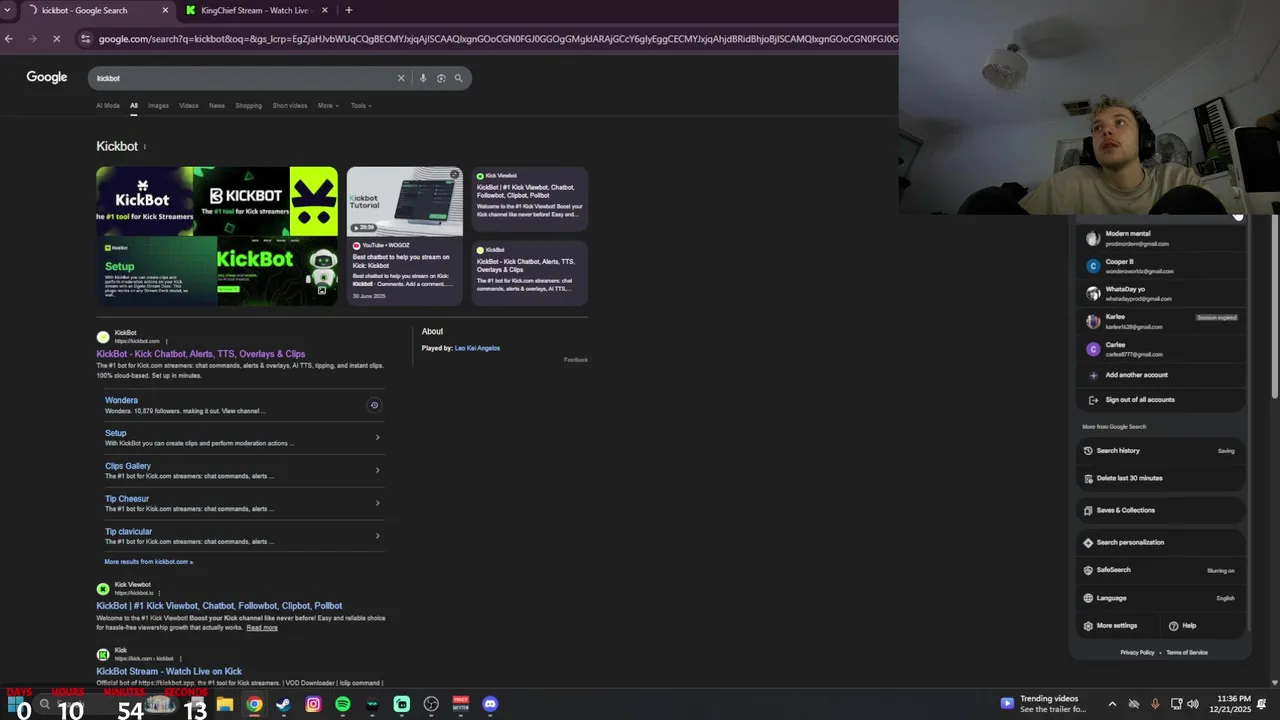Clear the search box with X icon

(401, 78)
